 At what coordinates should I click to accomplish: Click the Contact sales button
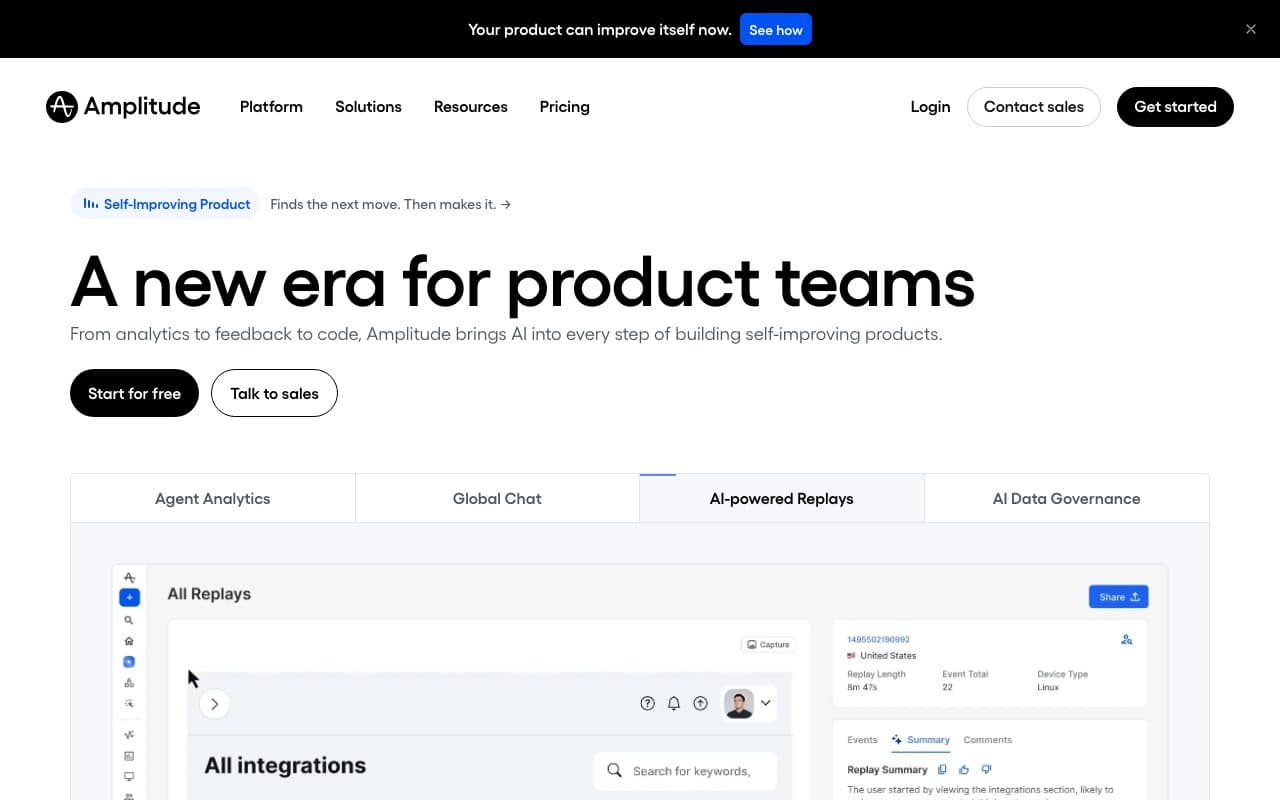pos(1034,107)
